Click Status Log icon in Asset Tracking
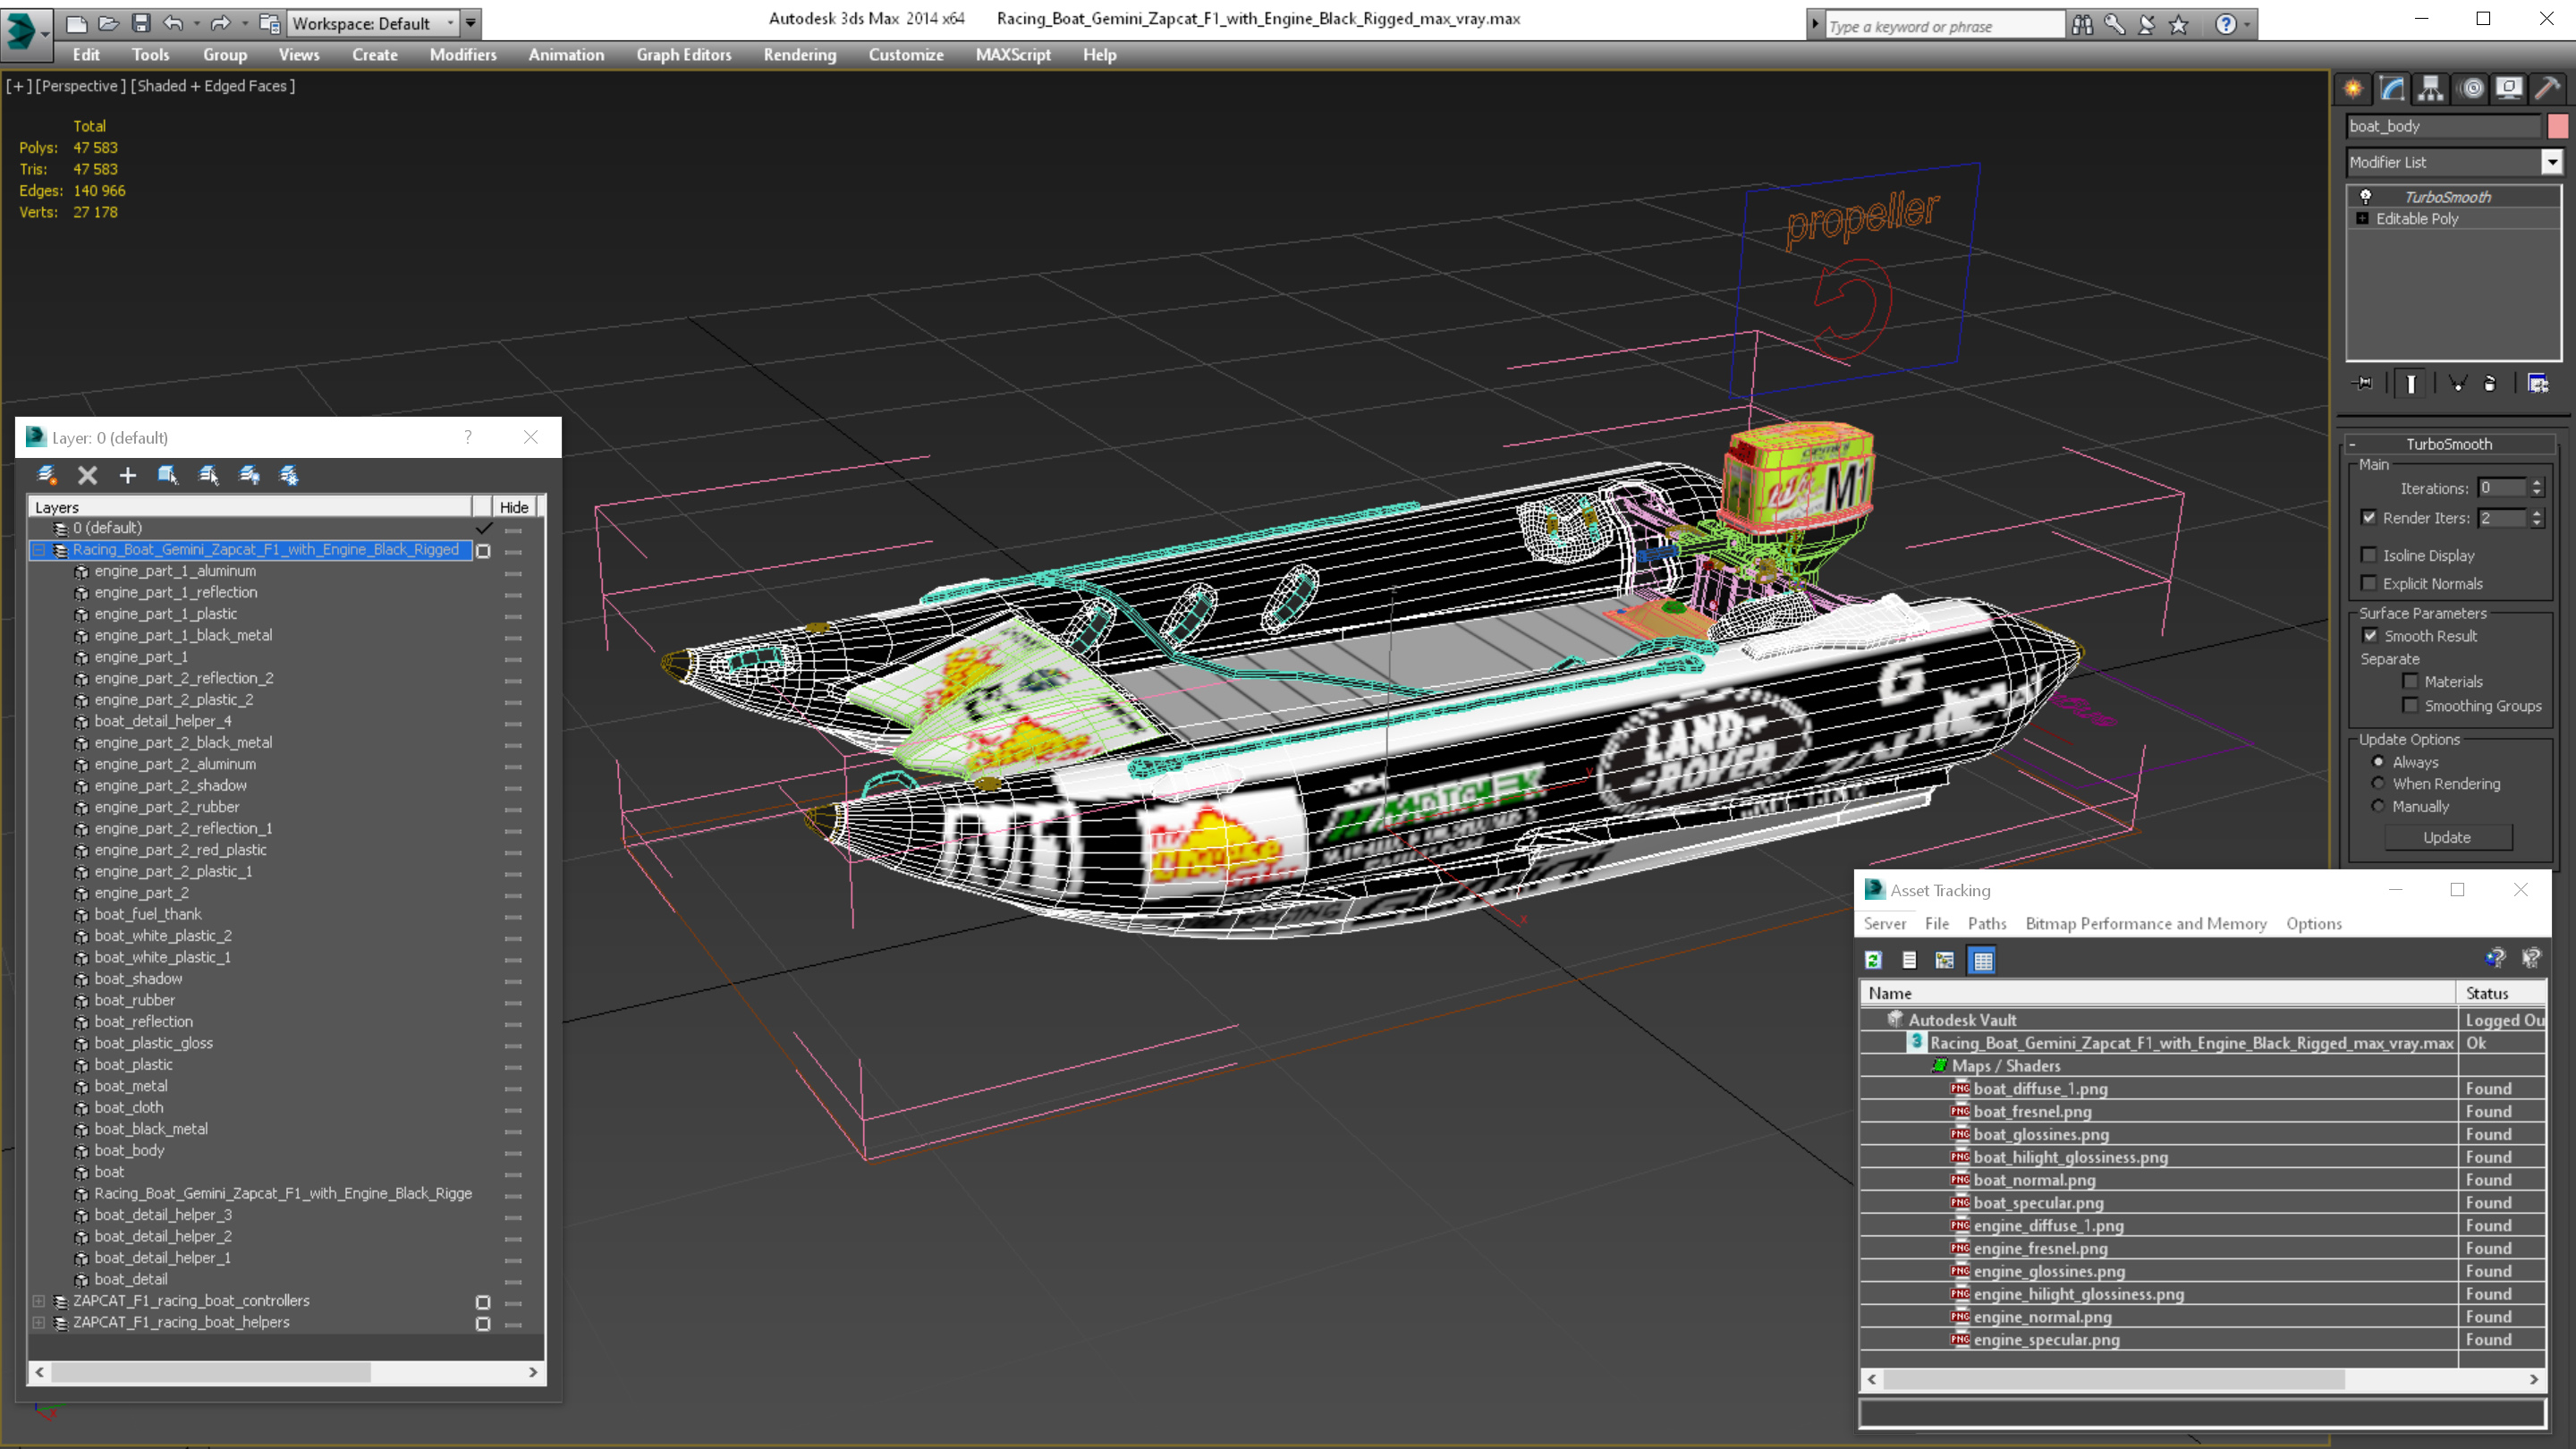Viewport: 2576px width, 1449px height. pyautogui.click(x=1909, y=960)
